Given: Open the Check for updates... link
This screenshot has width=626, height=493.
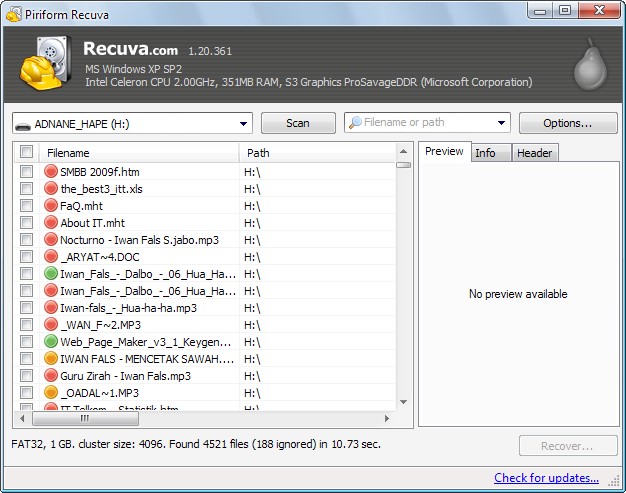Looking at the screenshot, I should click(546, 478).
